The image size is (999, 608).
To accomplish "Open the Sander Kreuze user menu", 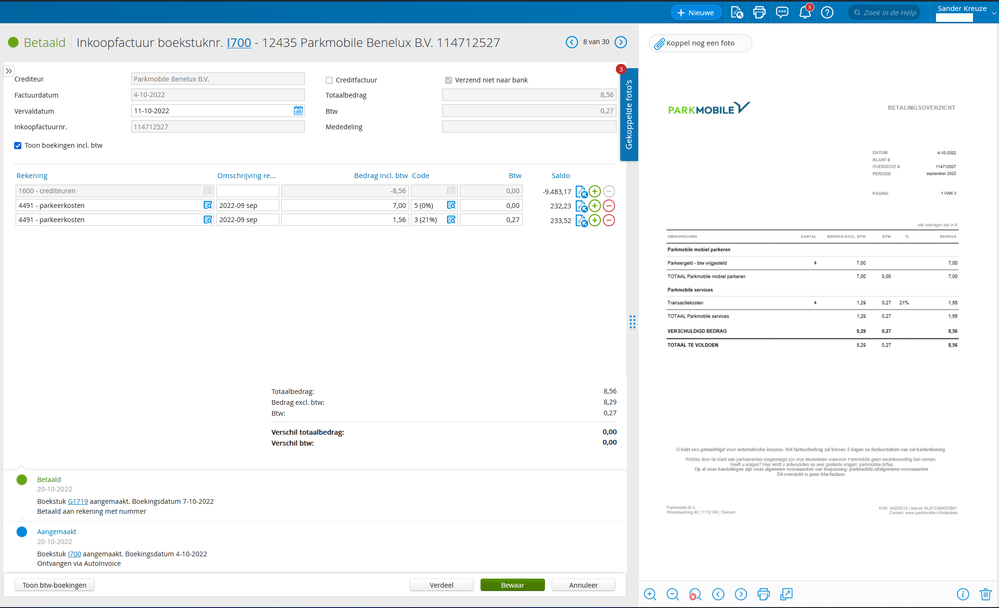I will (x=964, y=12).
